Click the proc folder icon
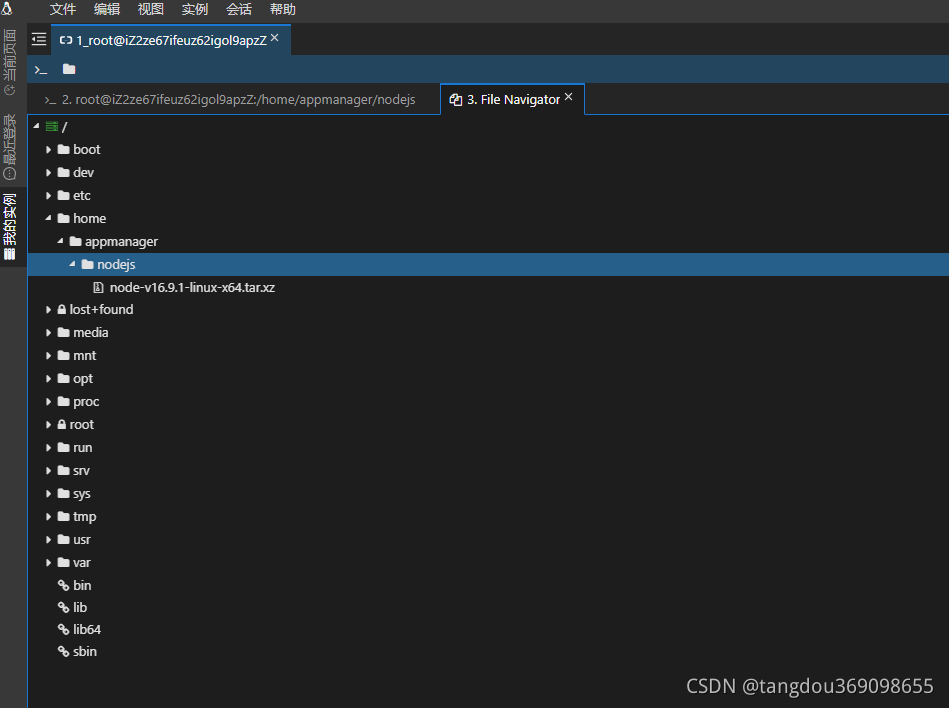The width and height of the screenshot is (949, 708). (x=64, y=401)
